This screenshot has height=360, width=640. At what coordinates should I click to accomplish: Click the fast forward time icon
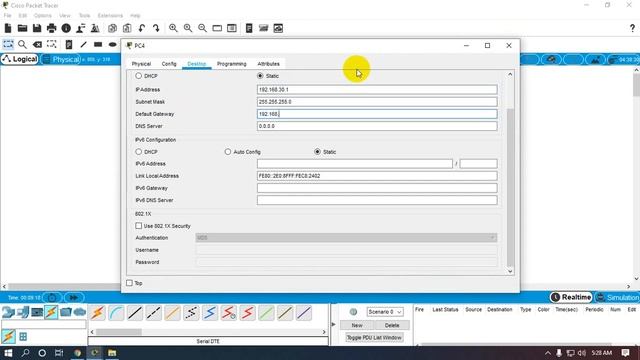click(x=73, y=298)
